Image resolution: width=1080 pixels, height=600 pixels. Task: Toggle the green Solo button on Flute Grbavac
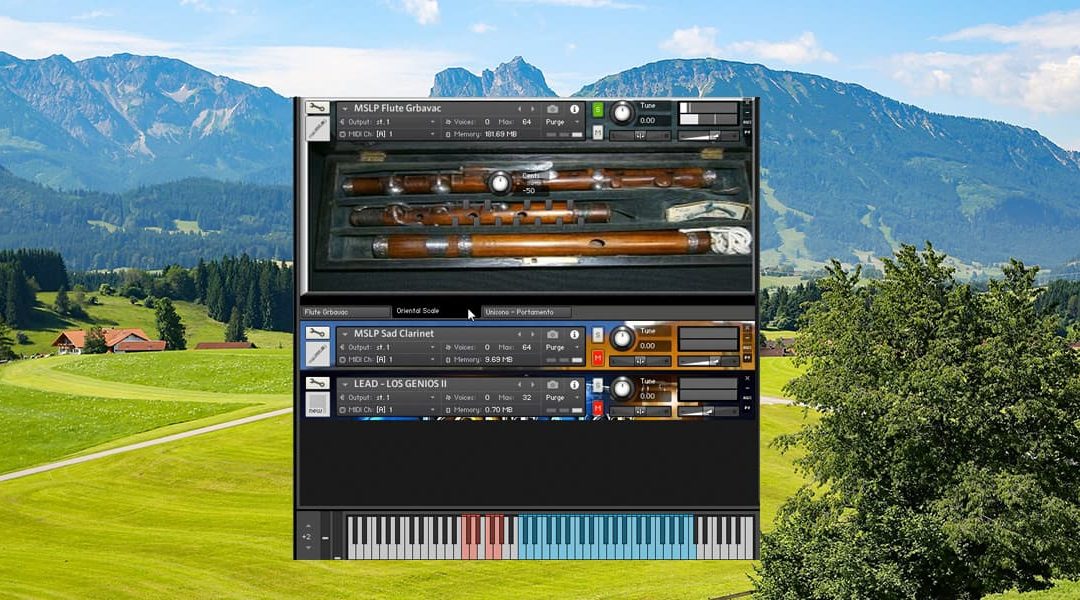click(598, 110)
